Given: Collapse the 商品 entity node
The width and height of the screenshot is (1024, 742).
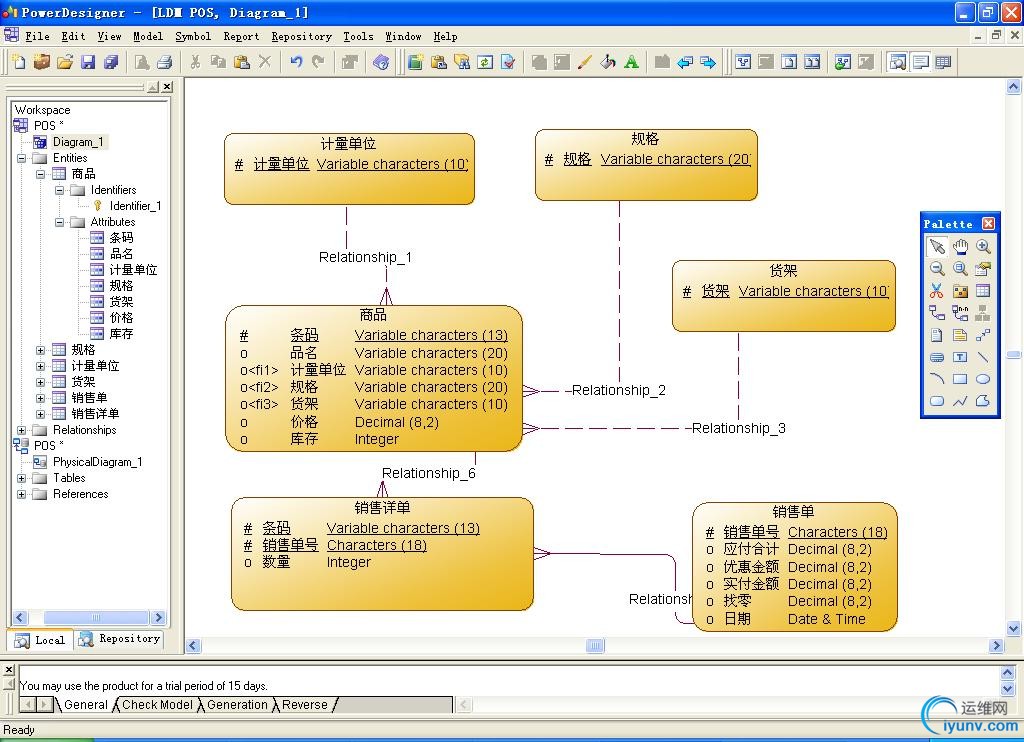Looking at the screenshot, I should pos(40,174).
